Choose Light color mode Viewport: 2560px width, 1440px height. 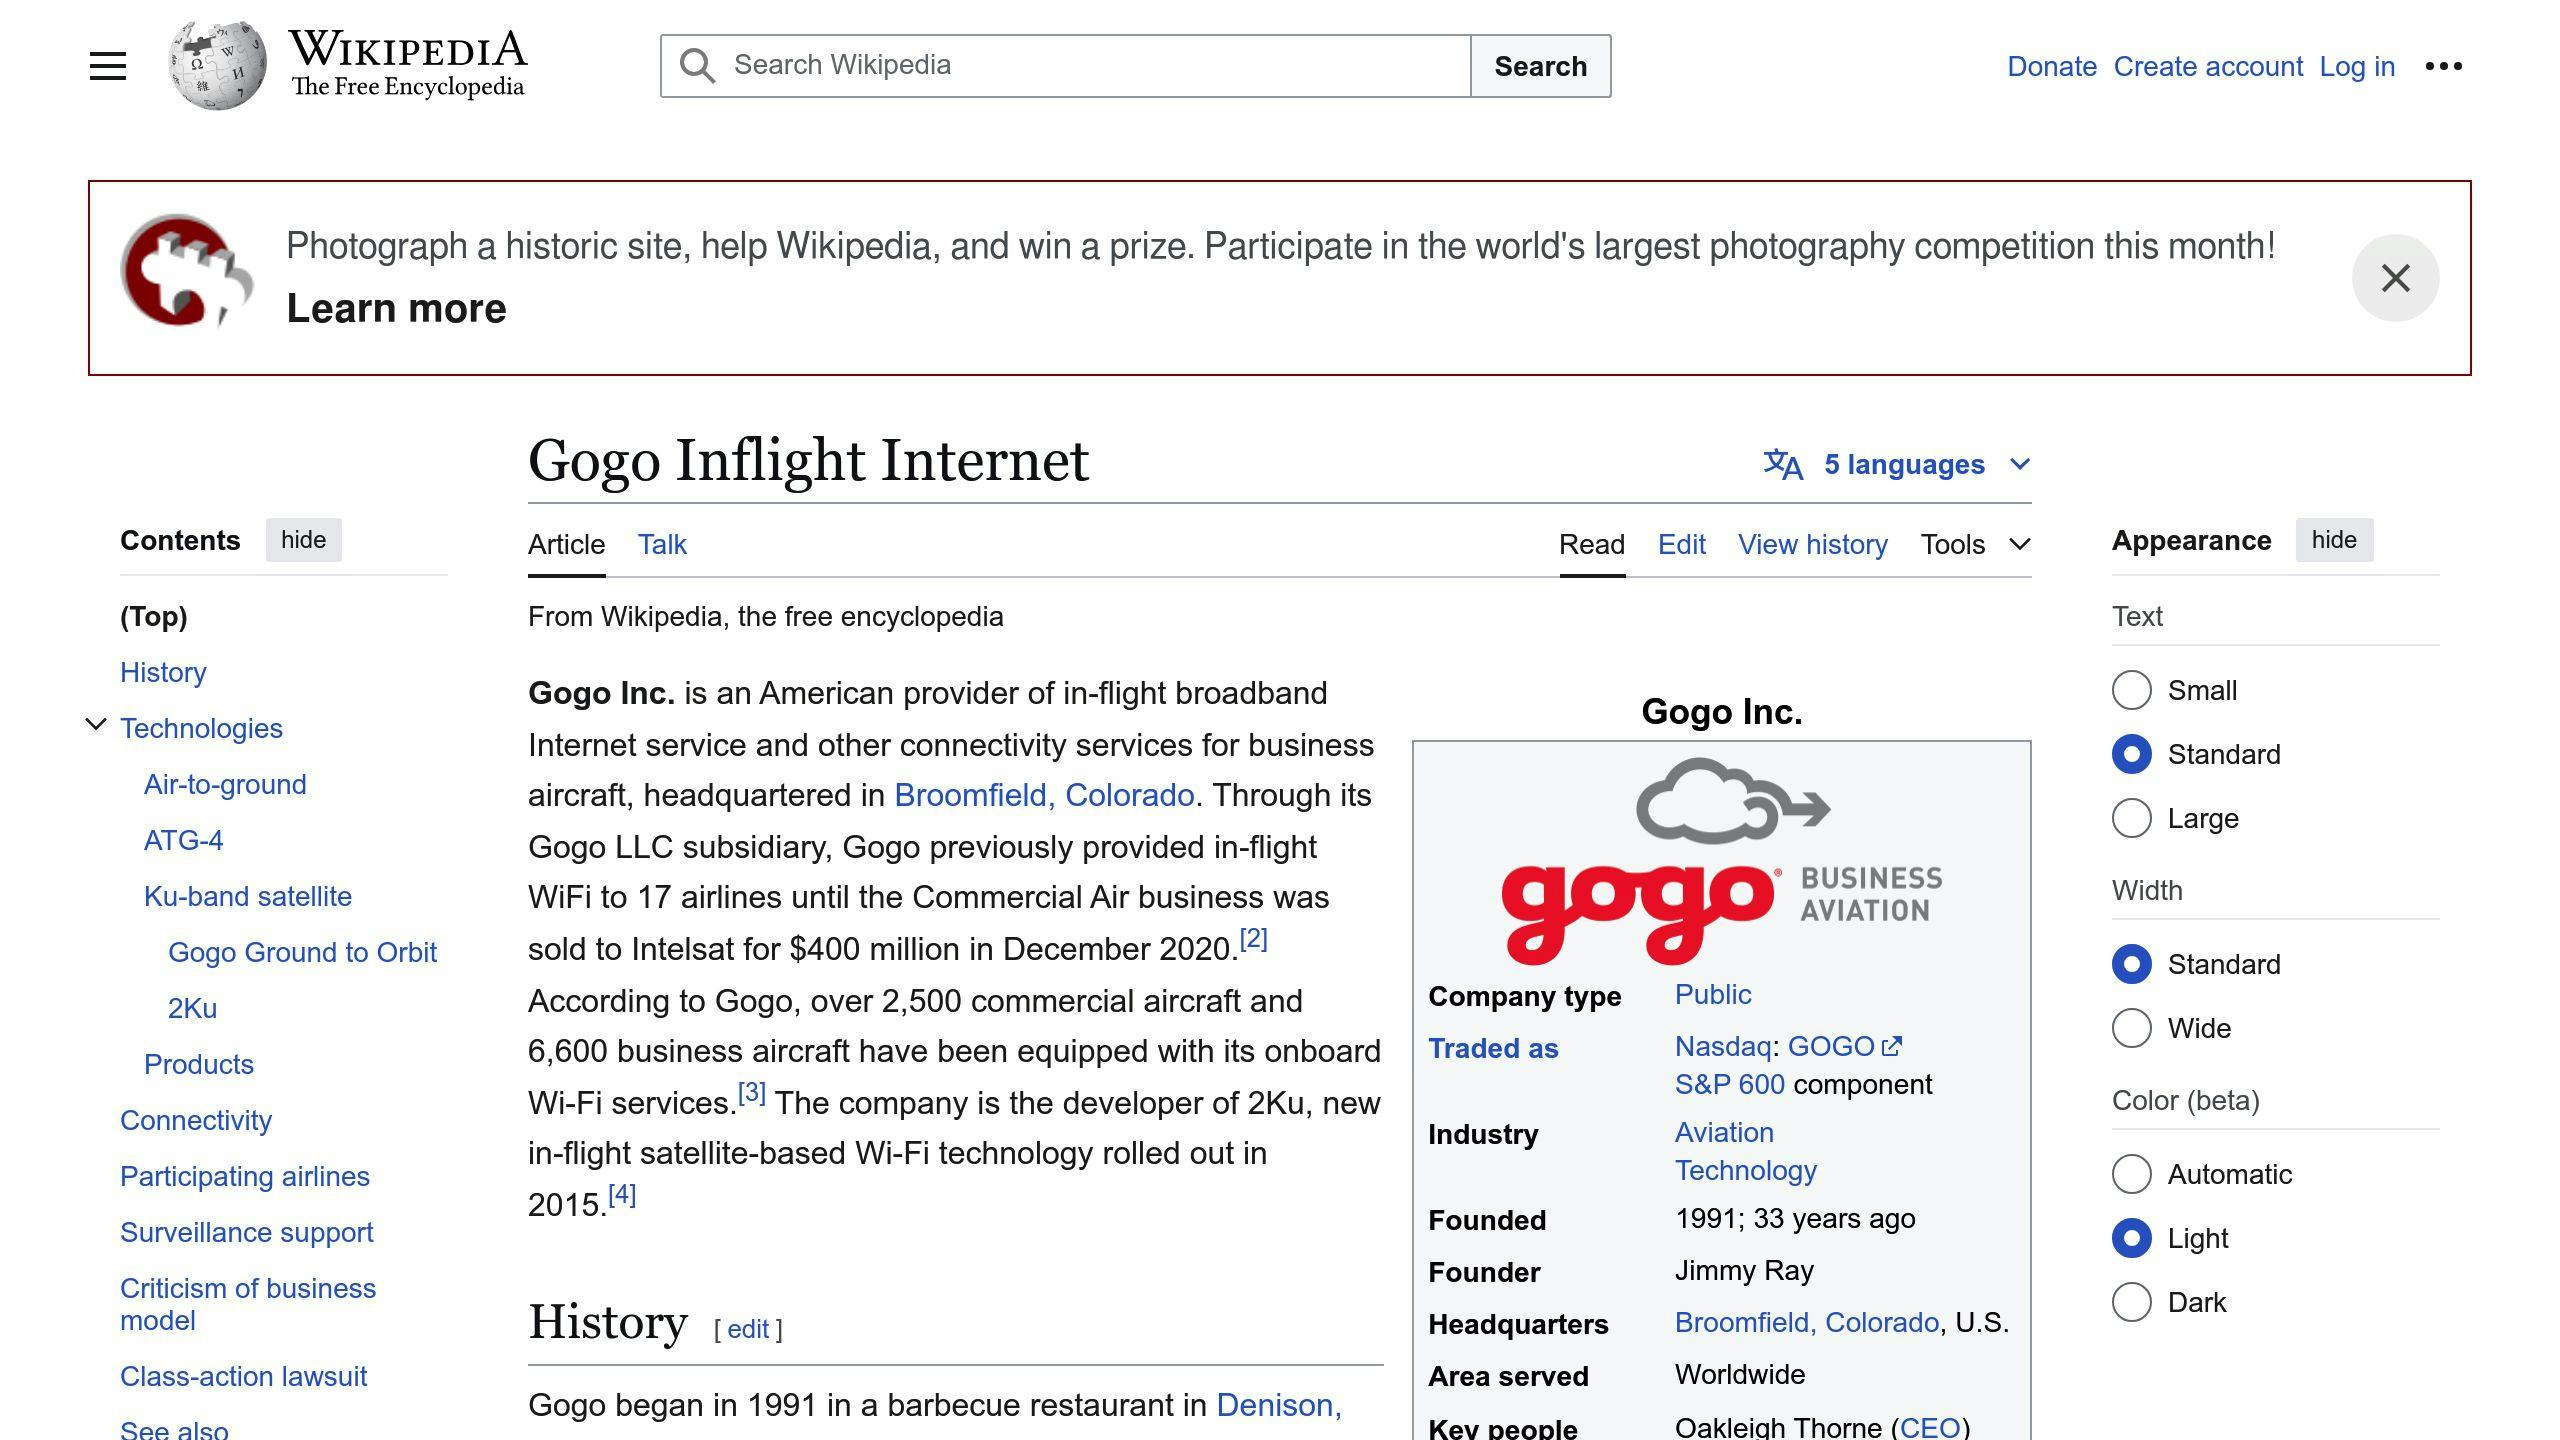[2131, 1238]
